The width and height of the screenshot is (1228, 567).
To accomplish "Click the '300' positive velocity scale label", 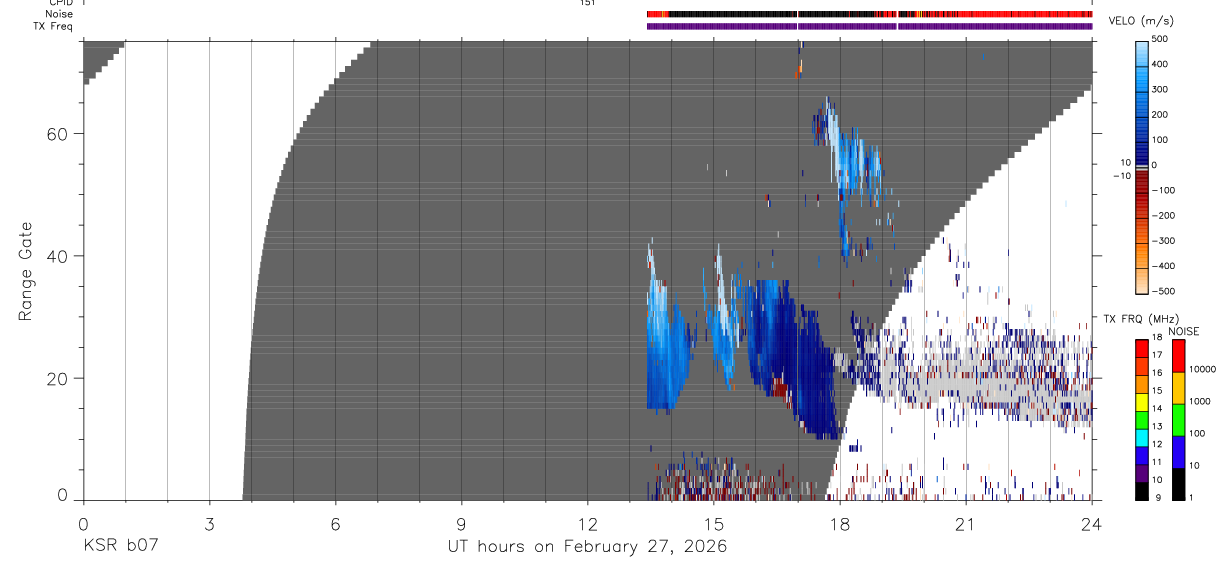I will [x=1162, y=89].
